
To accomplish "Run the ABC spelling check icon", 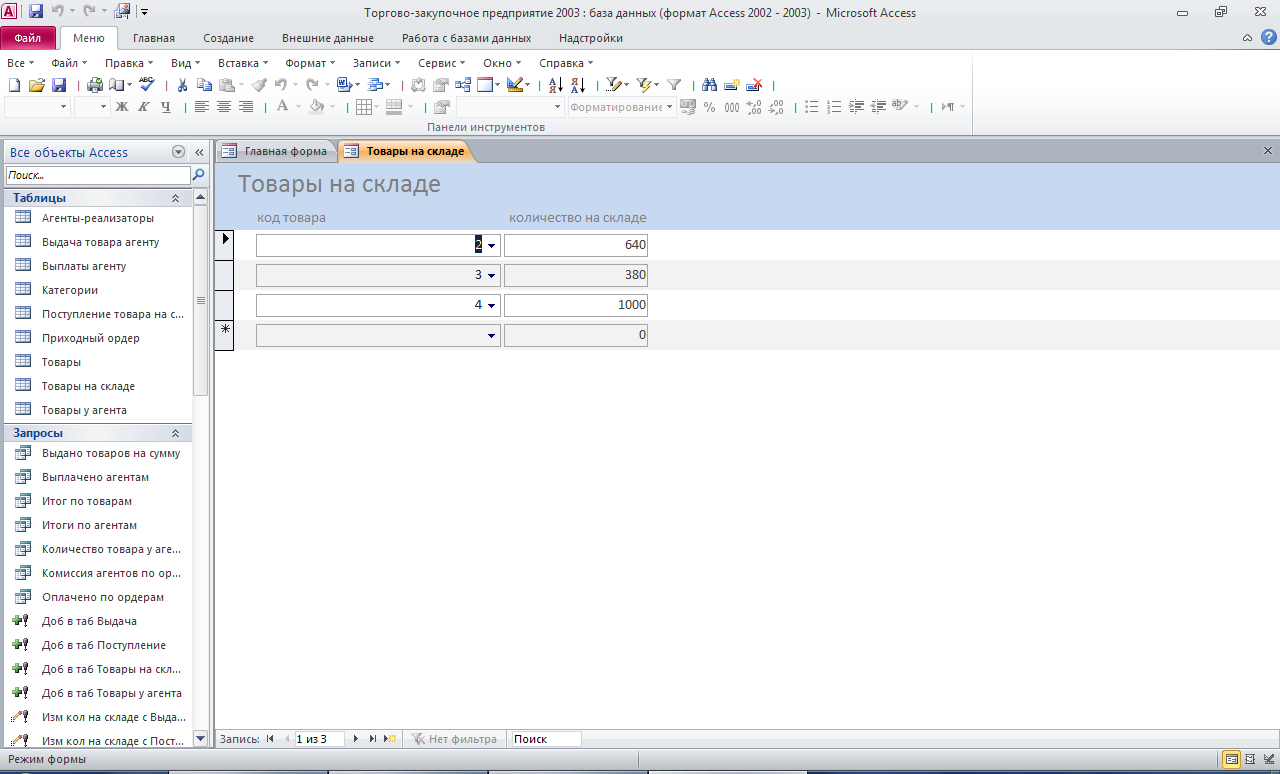I will (146, 84).
